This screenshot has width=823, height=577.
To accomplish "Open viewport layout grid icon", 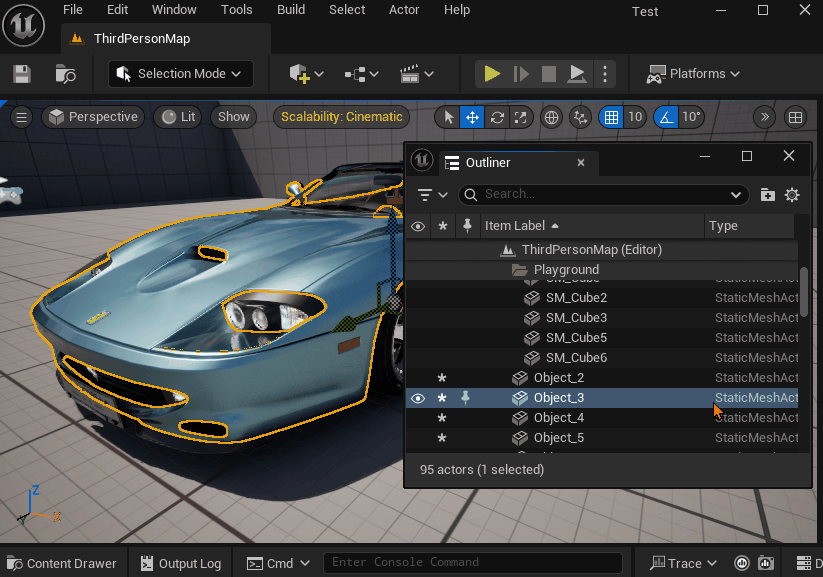I will coord(795,117).
